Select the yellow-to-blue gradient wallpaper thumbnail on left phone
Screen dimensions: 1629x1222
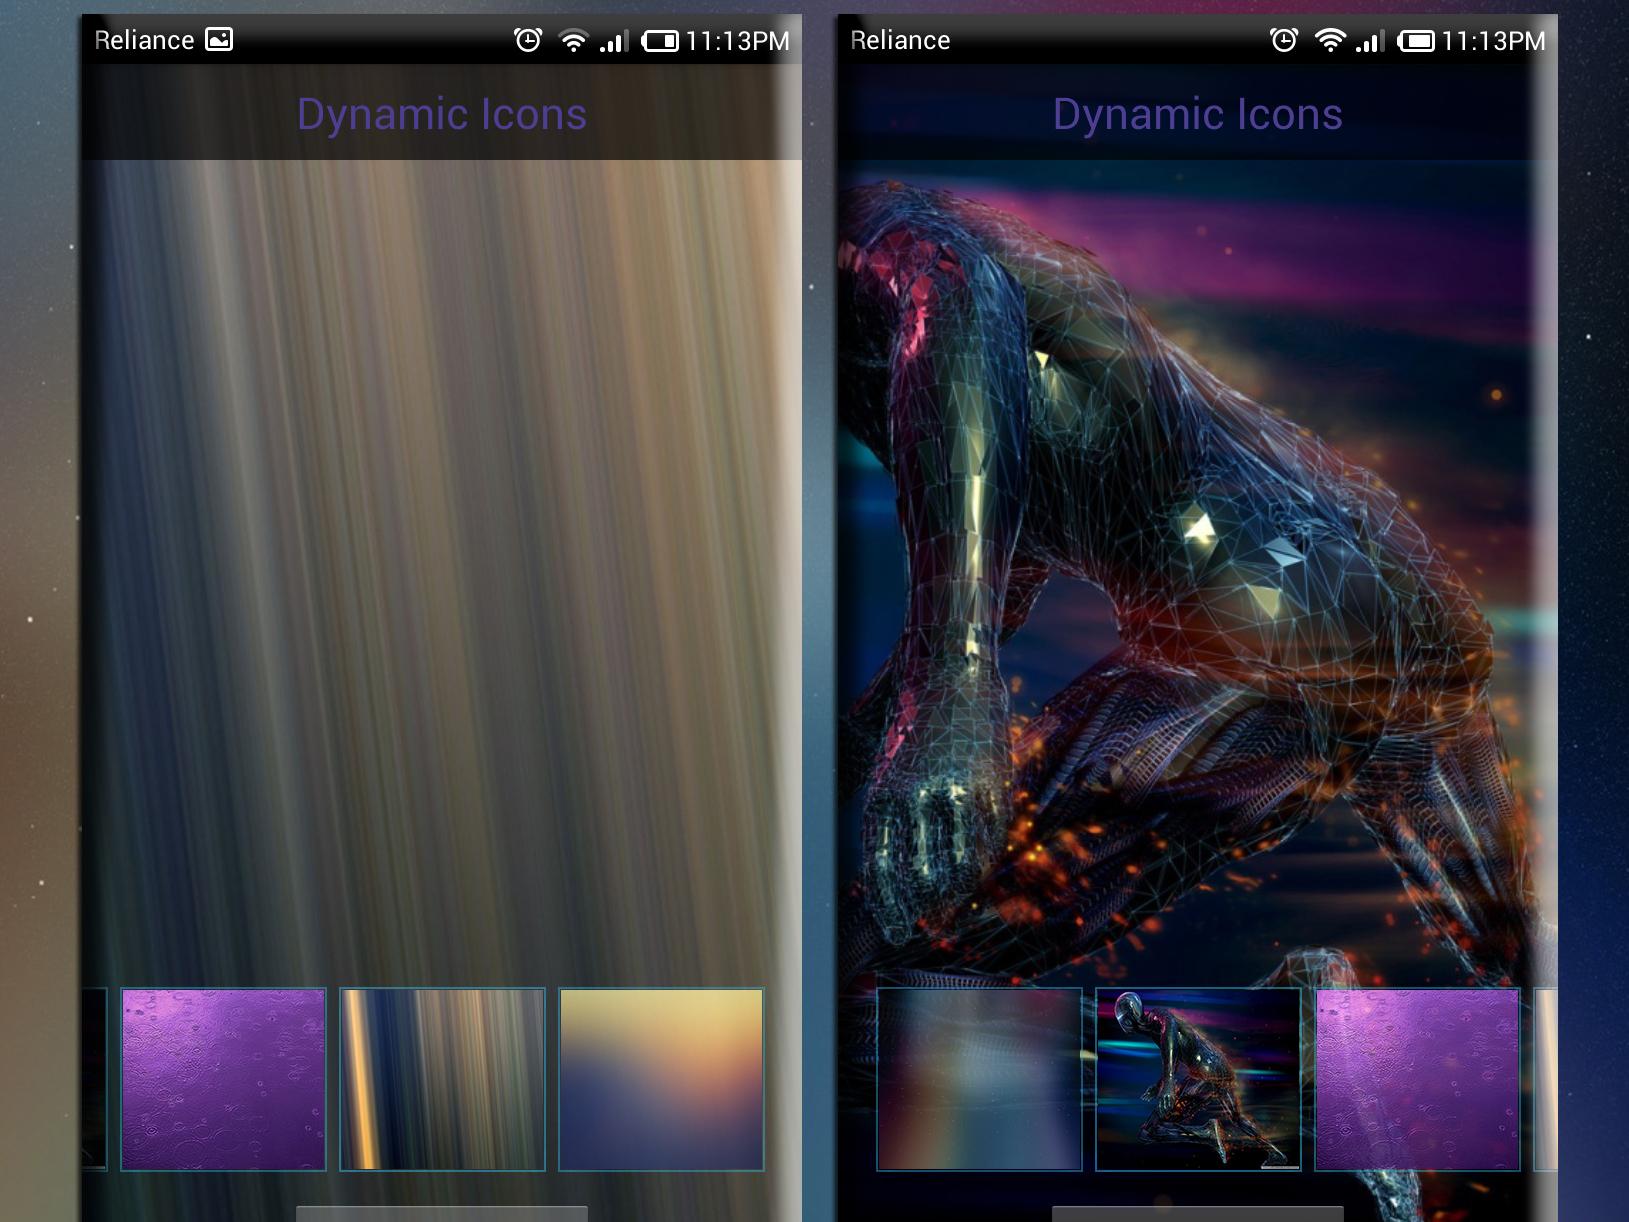(661, 1079)
